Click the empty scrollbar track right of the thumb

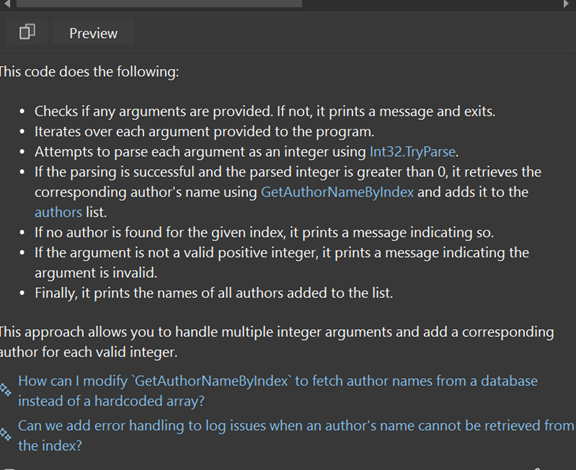[x=432, y=3]
